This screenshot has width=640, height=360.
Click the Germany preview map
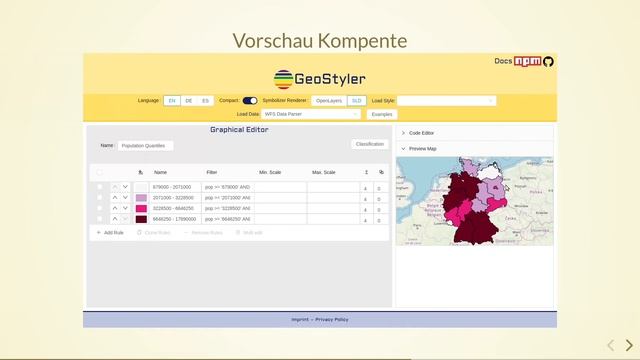coord(474,201)
